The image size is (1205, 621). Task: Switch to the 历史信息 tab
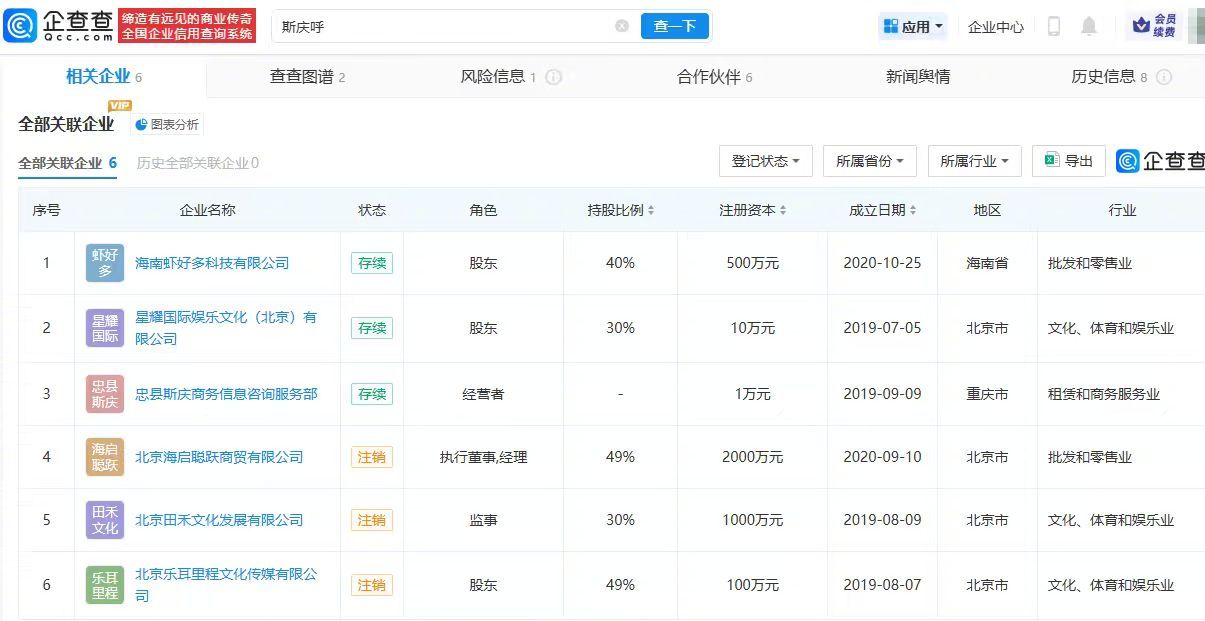(x=1109, y=77)
